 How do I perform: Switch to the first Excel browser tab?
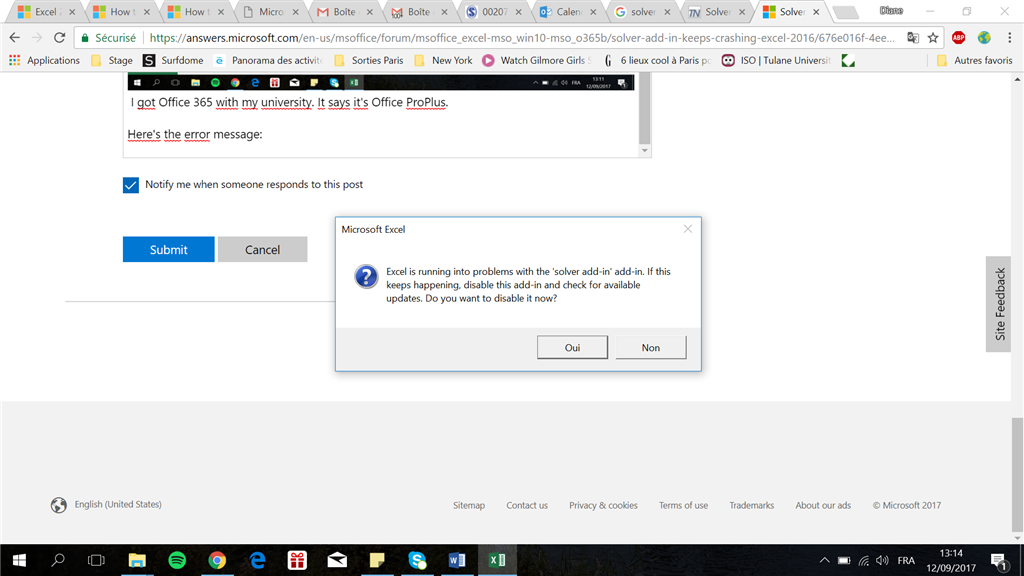click(46, 12)
